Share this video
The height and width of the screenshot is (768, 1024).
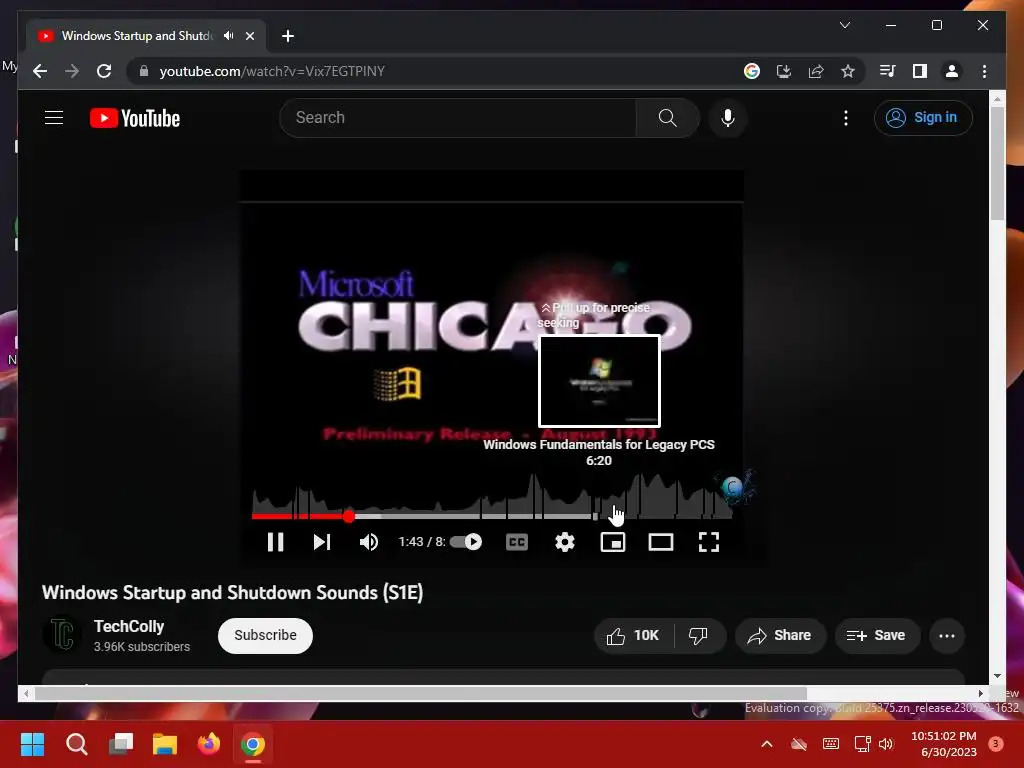(x=780, y=636)
